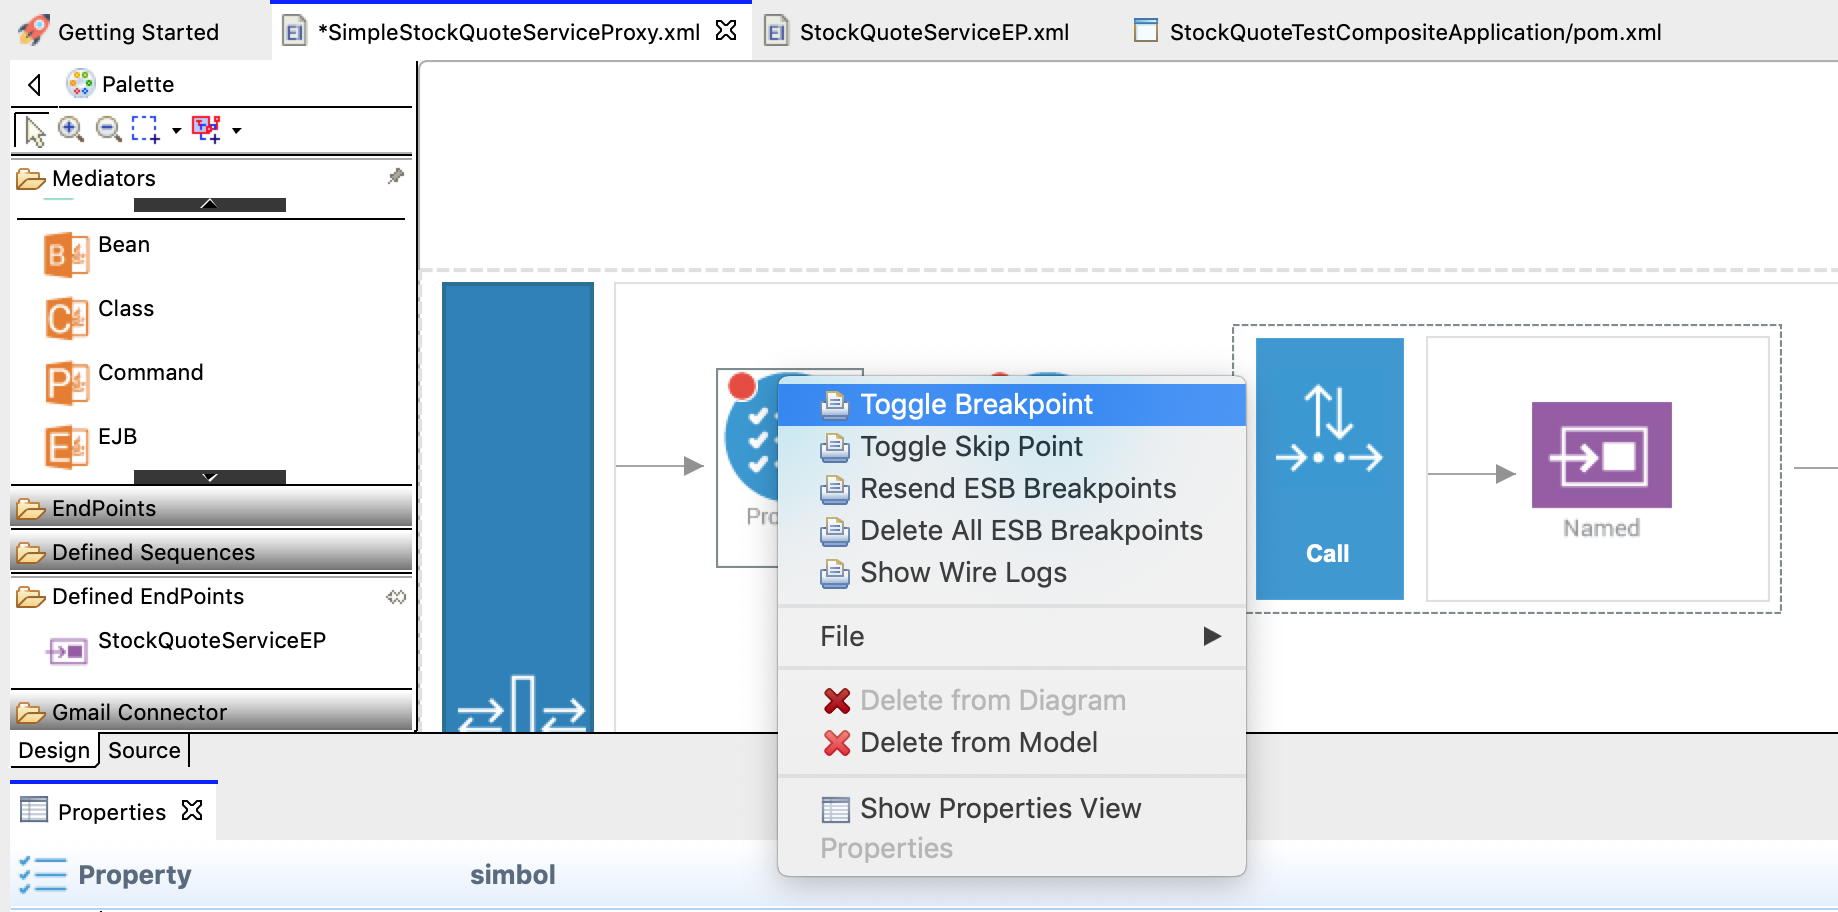Select Resend ESB Breakpoints

[1011, 488]
